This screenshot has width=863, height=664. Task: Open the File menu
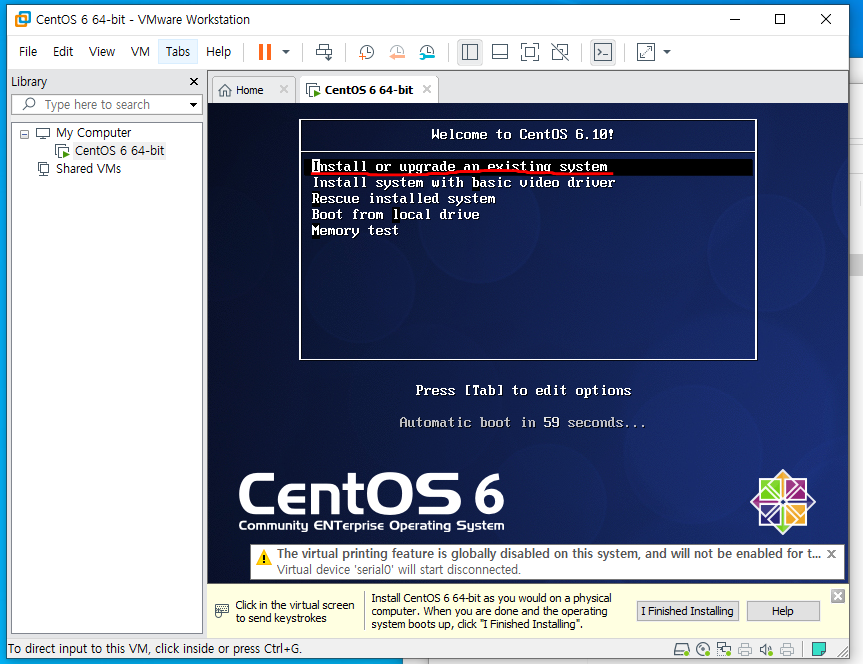28,52
